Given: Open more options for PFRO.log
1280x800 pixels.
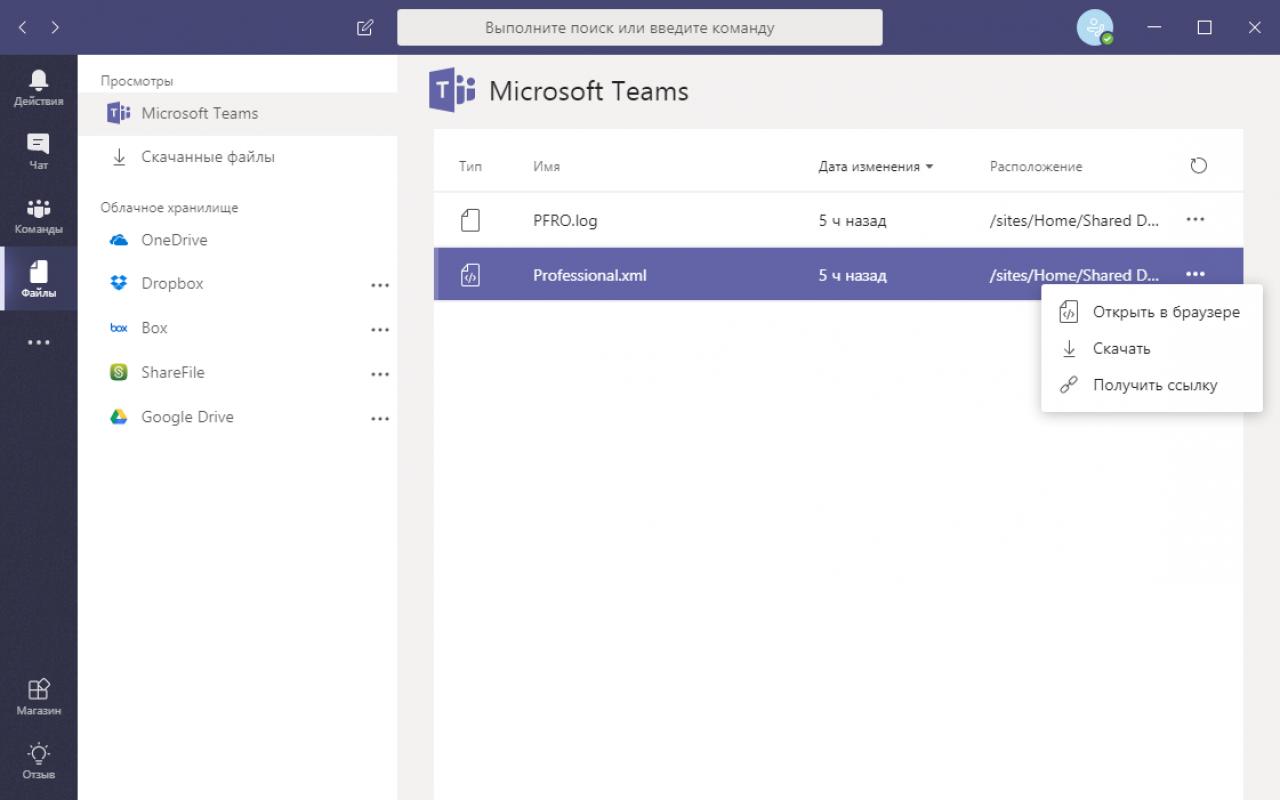Looking at the screenshot, I should click(1195, 219).
